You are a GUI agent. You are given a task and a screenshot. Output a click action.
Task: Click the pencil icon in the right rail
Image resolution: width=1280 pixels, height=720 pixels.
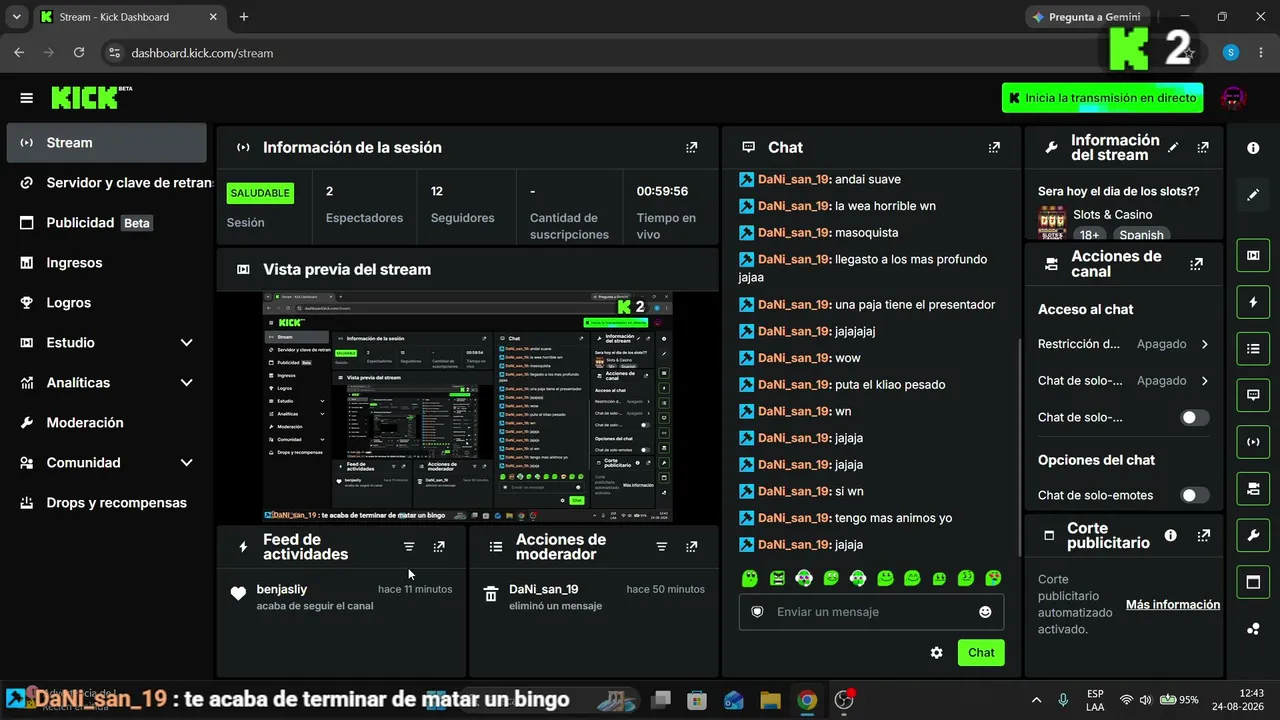point(1253,195)
